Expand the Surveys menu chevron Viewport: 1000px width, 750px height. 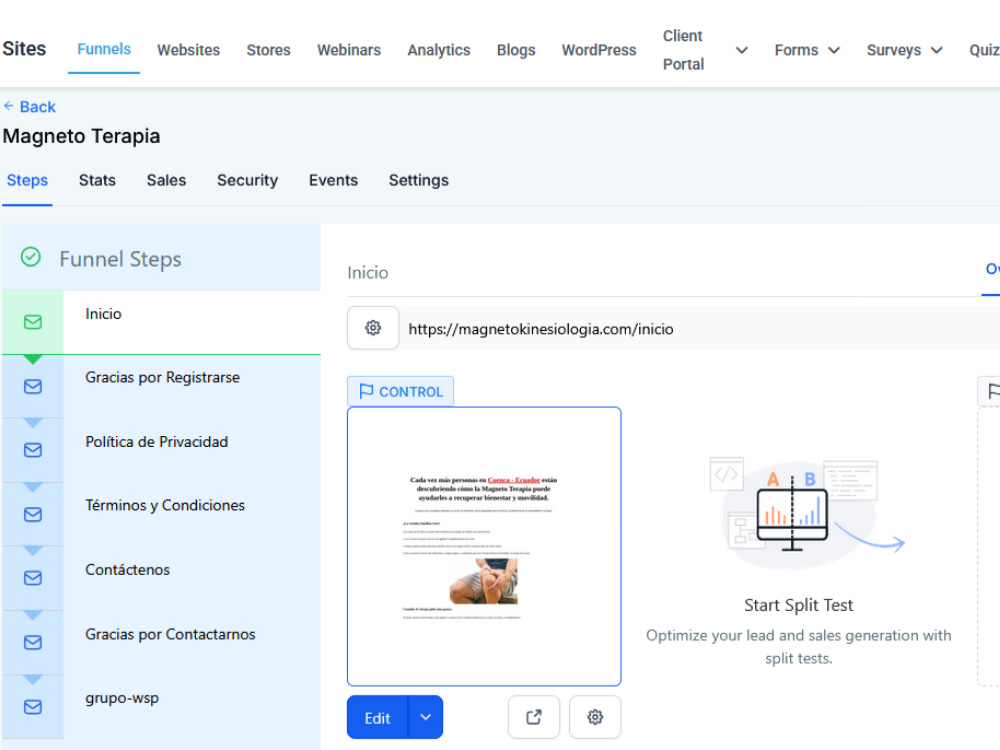[936, 50]
